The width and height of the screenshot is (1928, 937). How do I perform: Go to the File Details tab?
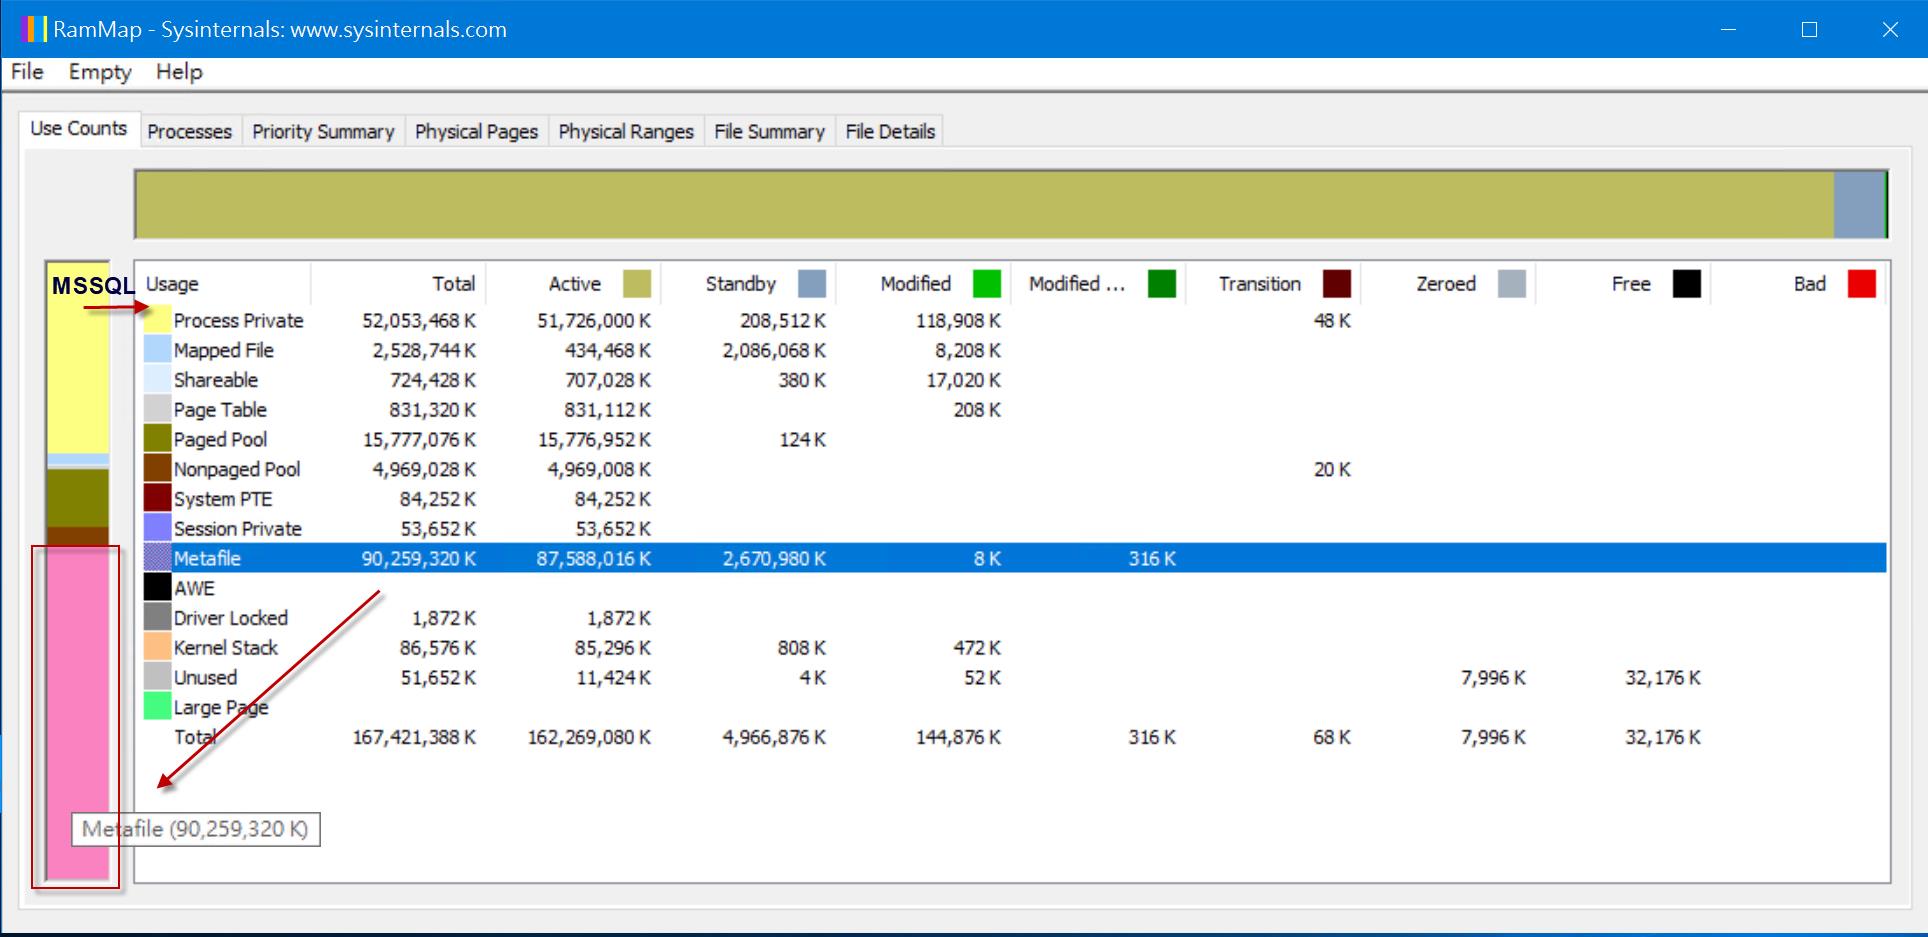coord(890,131)
